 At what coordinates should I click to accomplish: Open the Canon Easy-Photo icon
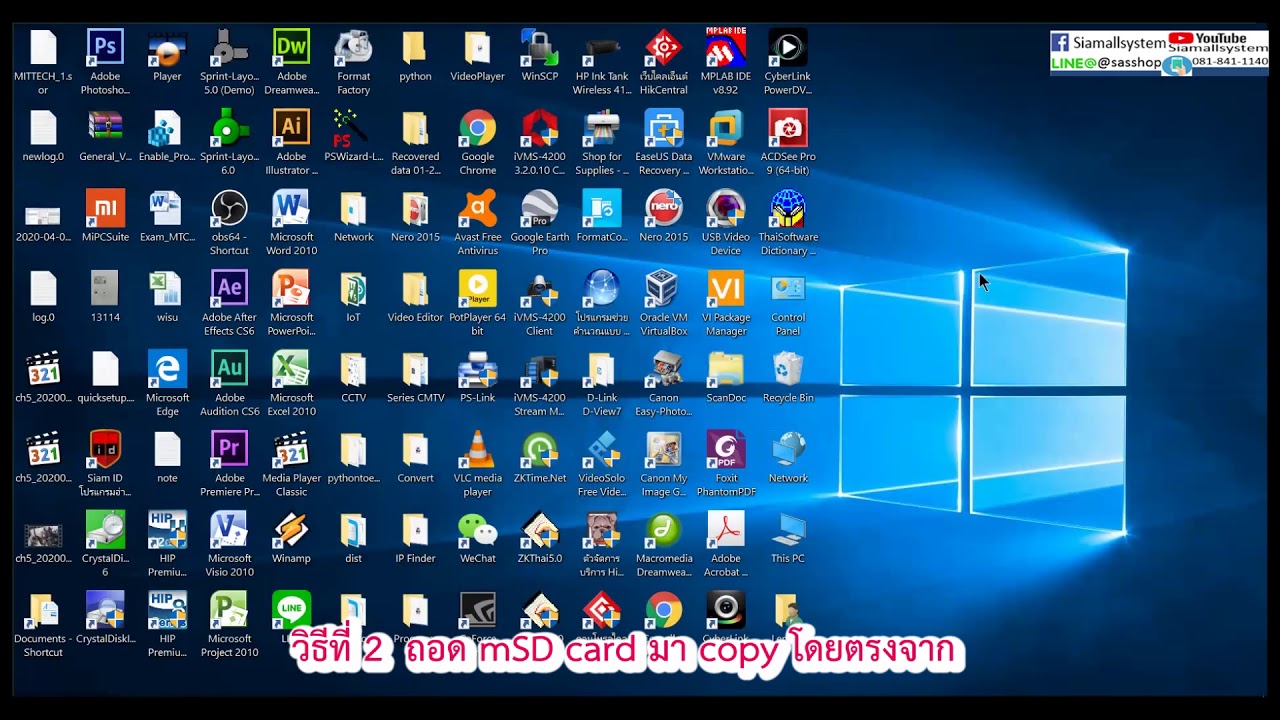point(663,369)
